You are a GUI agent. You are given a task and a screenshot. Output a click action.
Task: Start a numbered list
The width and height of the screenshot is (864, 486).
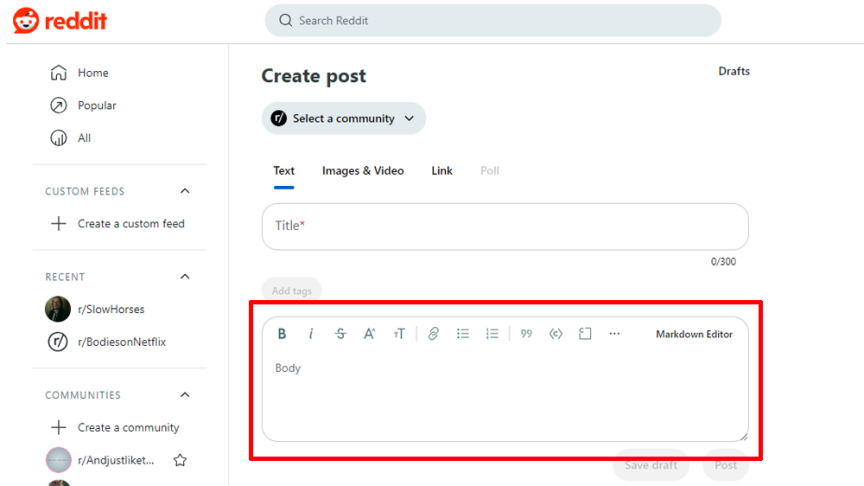tap(492, 334)
